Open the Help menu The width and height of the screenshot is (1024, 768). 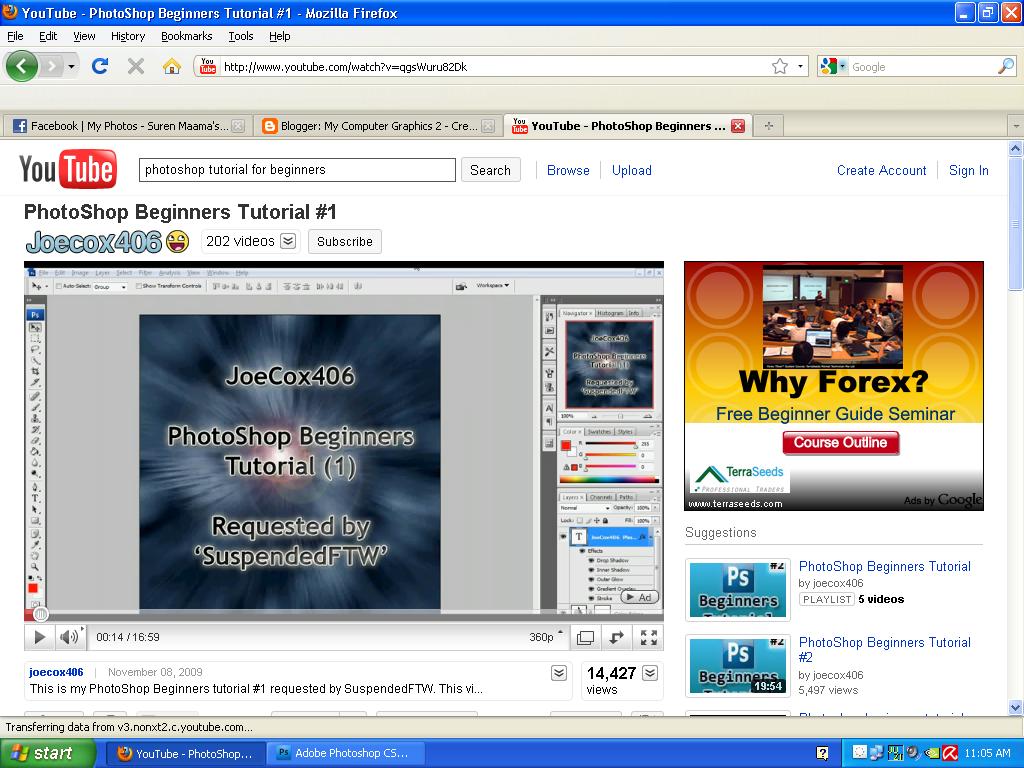click(x=280, y=36)
